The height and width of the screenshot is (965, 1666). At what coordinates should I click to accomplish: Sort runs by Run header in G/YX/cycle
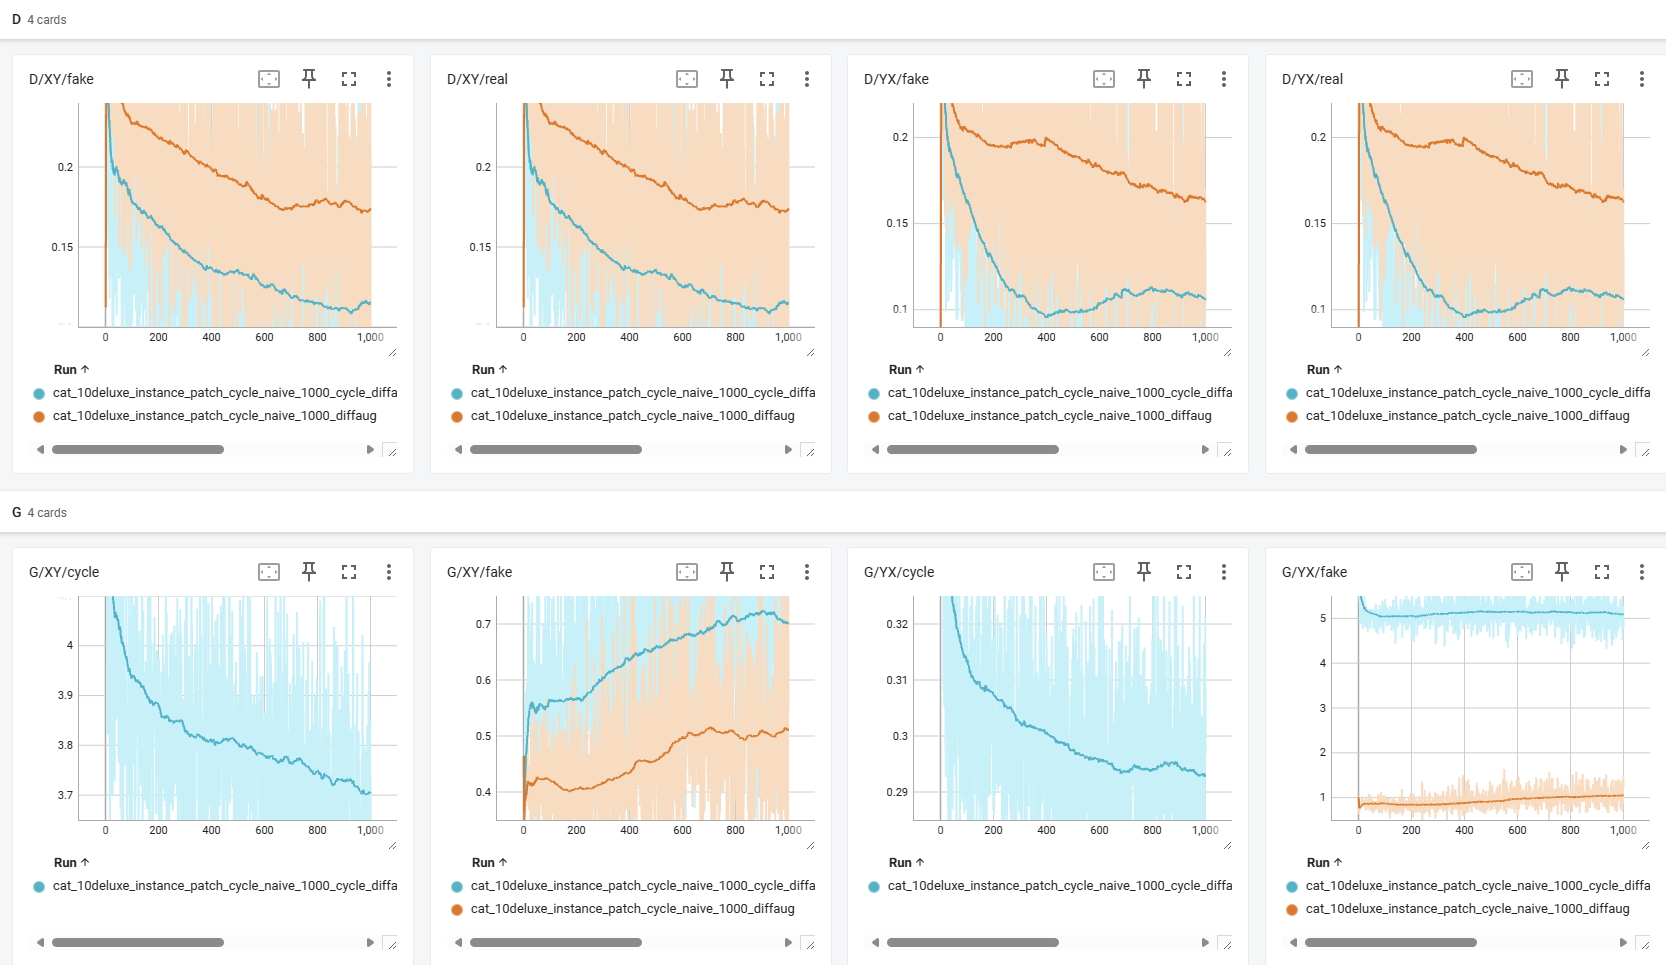coord(907,863)
